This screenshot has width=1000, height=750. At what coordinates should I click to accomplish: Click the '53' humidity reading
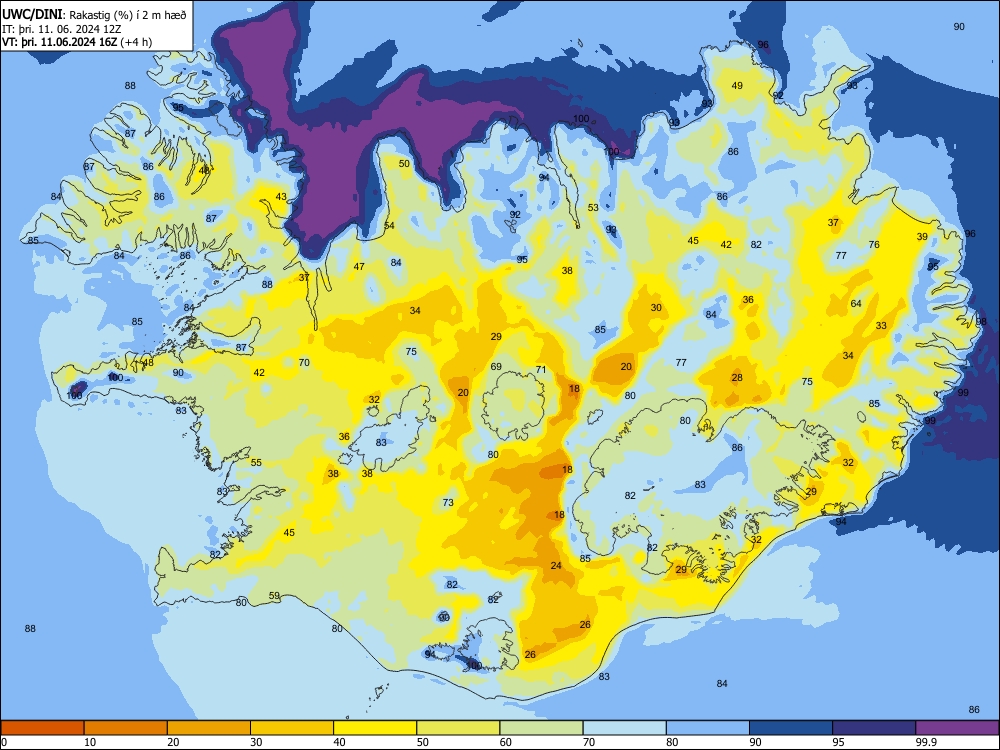[x=593, y=207]
